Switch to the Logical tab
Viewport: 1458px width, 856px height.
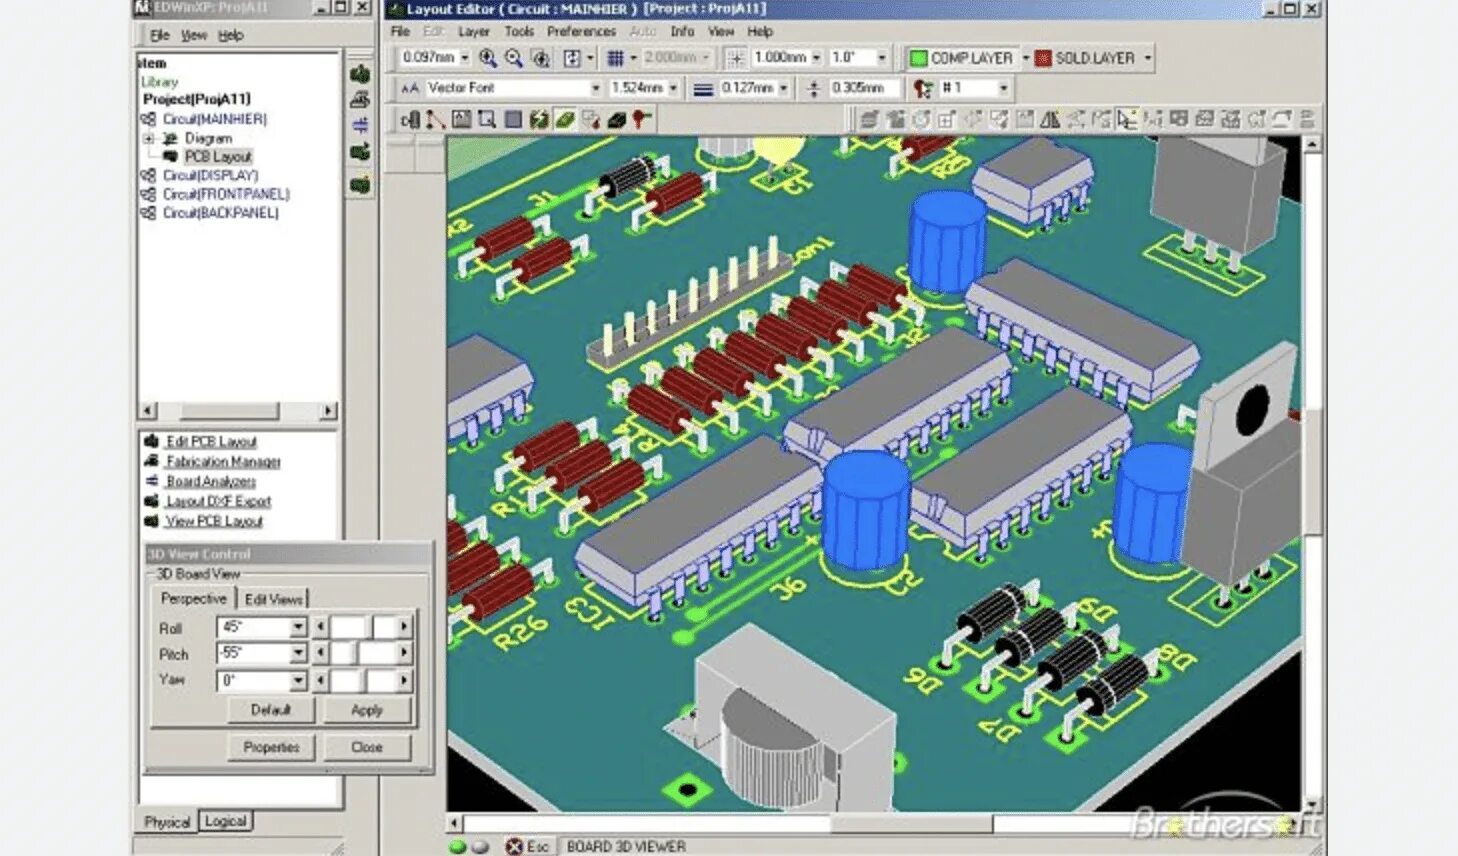pos(225,821)
